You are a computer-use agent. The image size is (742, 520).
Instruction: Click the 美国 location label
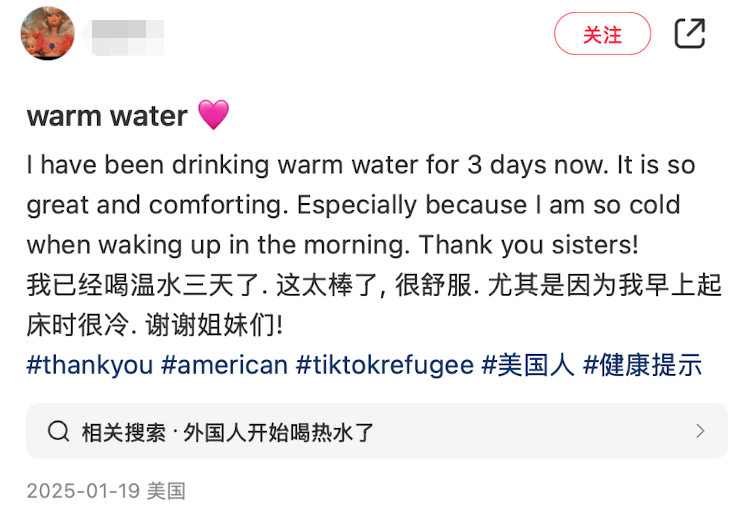166,491
